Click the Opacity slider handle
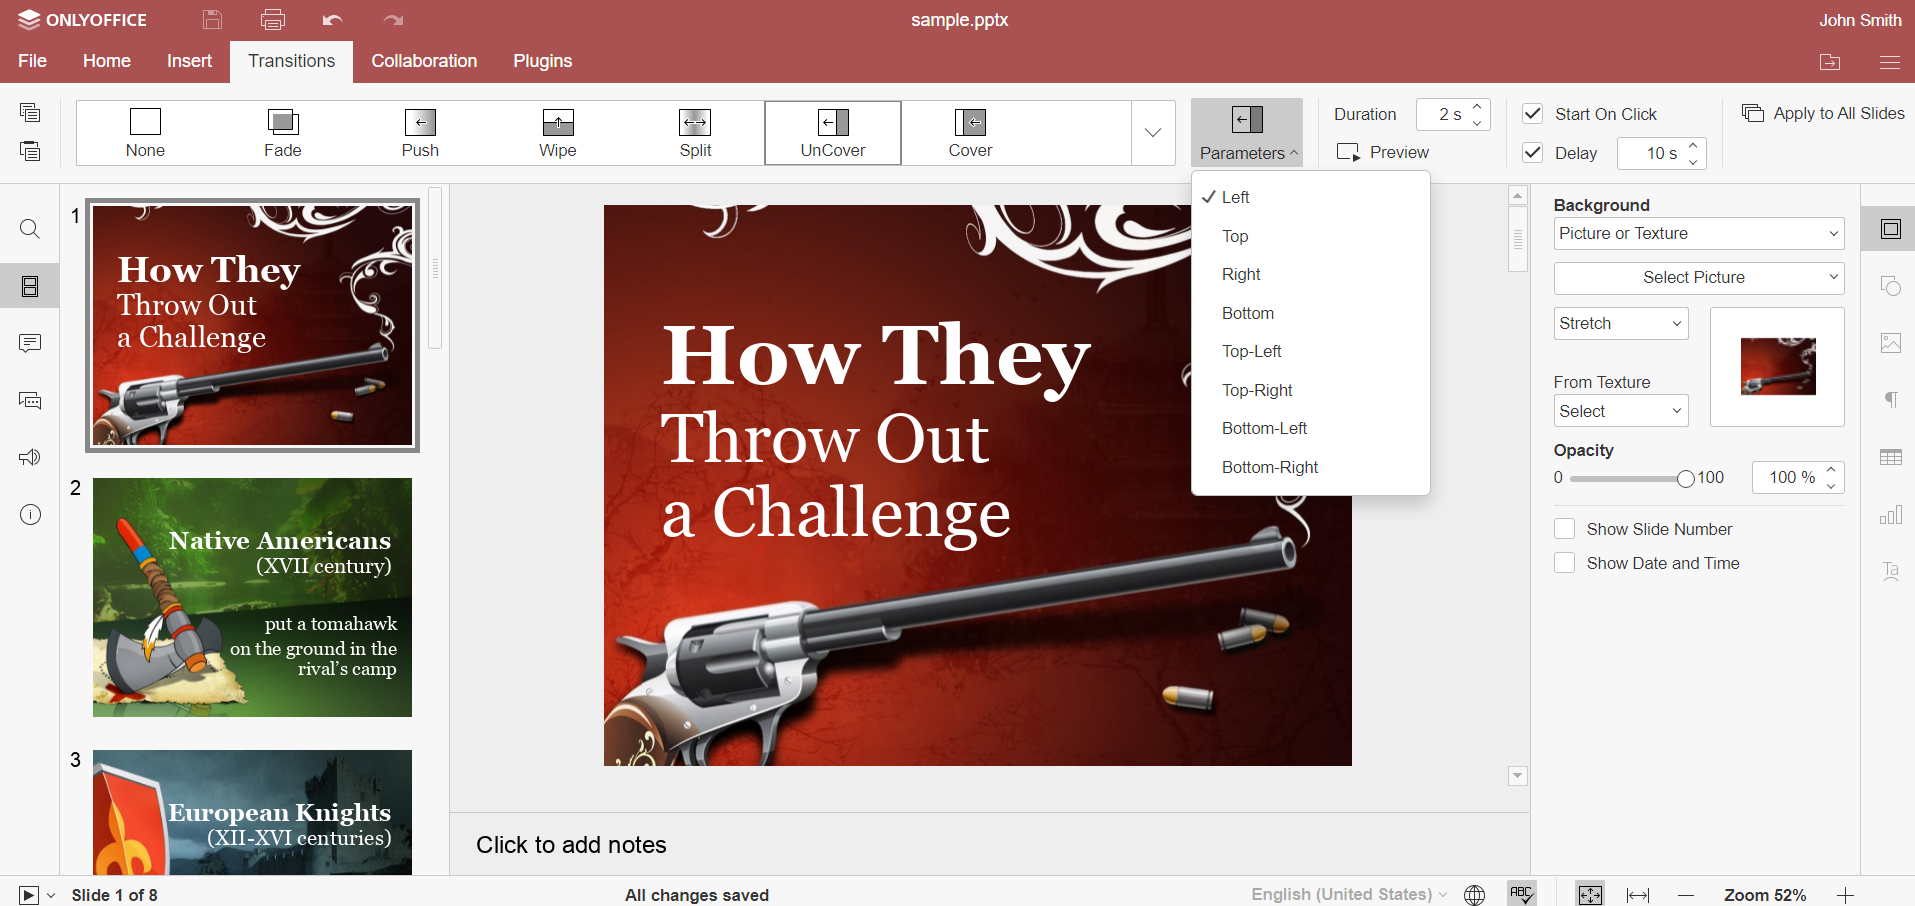1915x906 pixels. coord(1686,478)
